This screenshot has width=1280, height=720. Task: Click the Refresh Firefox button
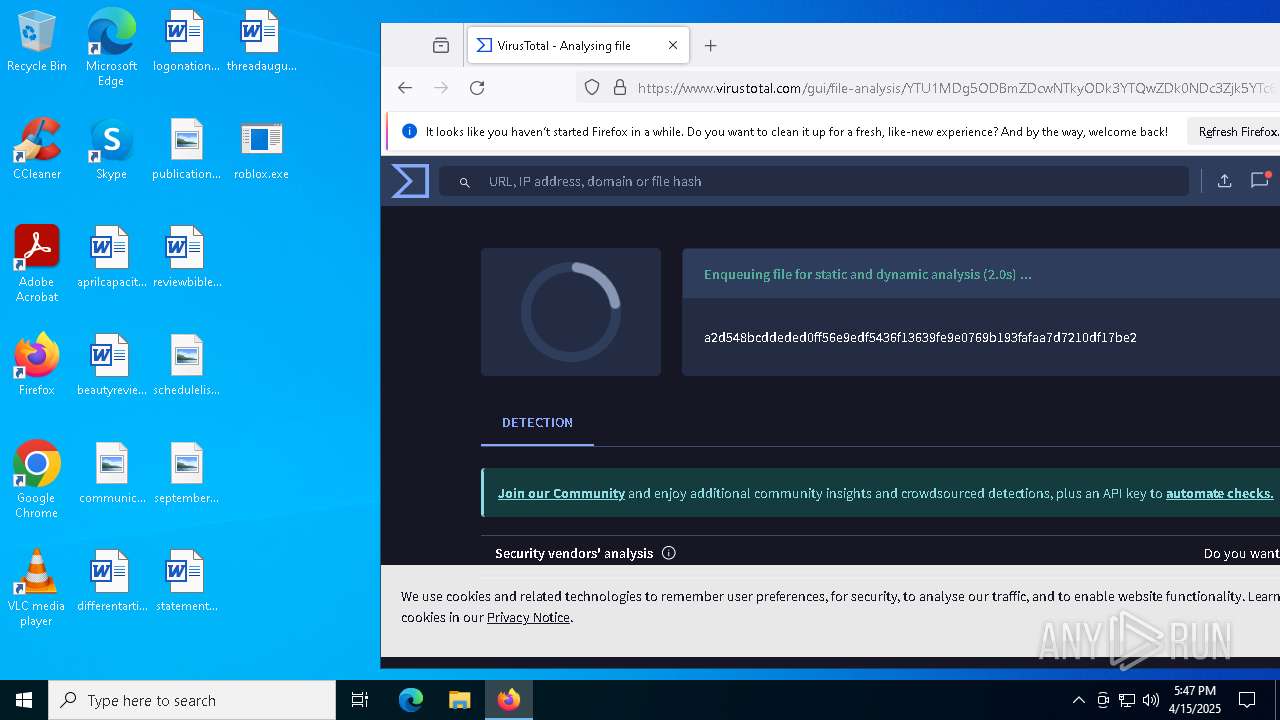(x=1236, y=132)
